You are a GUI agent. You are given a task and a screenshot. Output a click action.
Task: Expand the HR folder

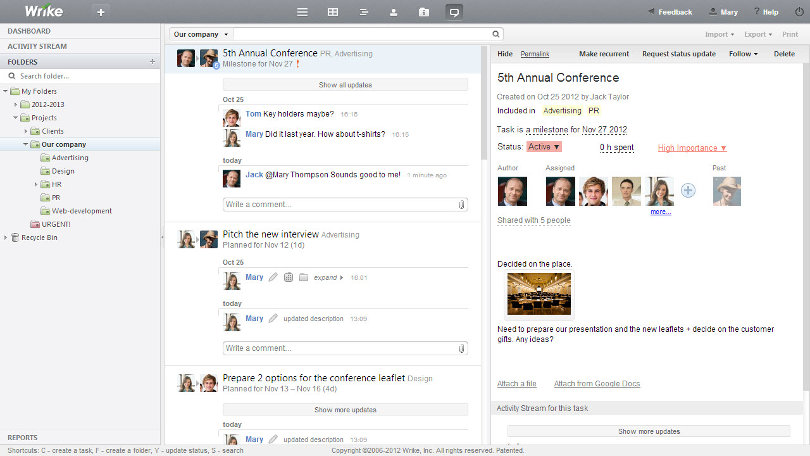pyautogui.click(x=36, y=184)
